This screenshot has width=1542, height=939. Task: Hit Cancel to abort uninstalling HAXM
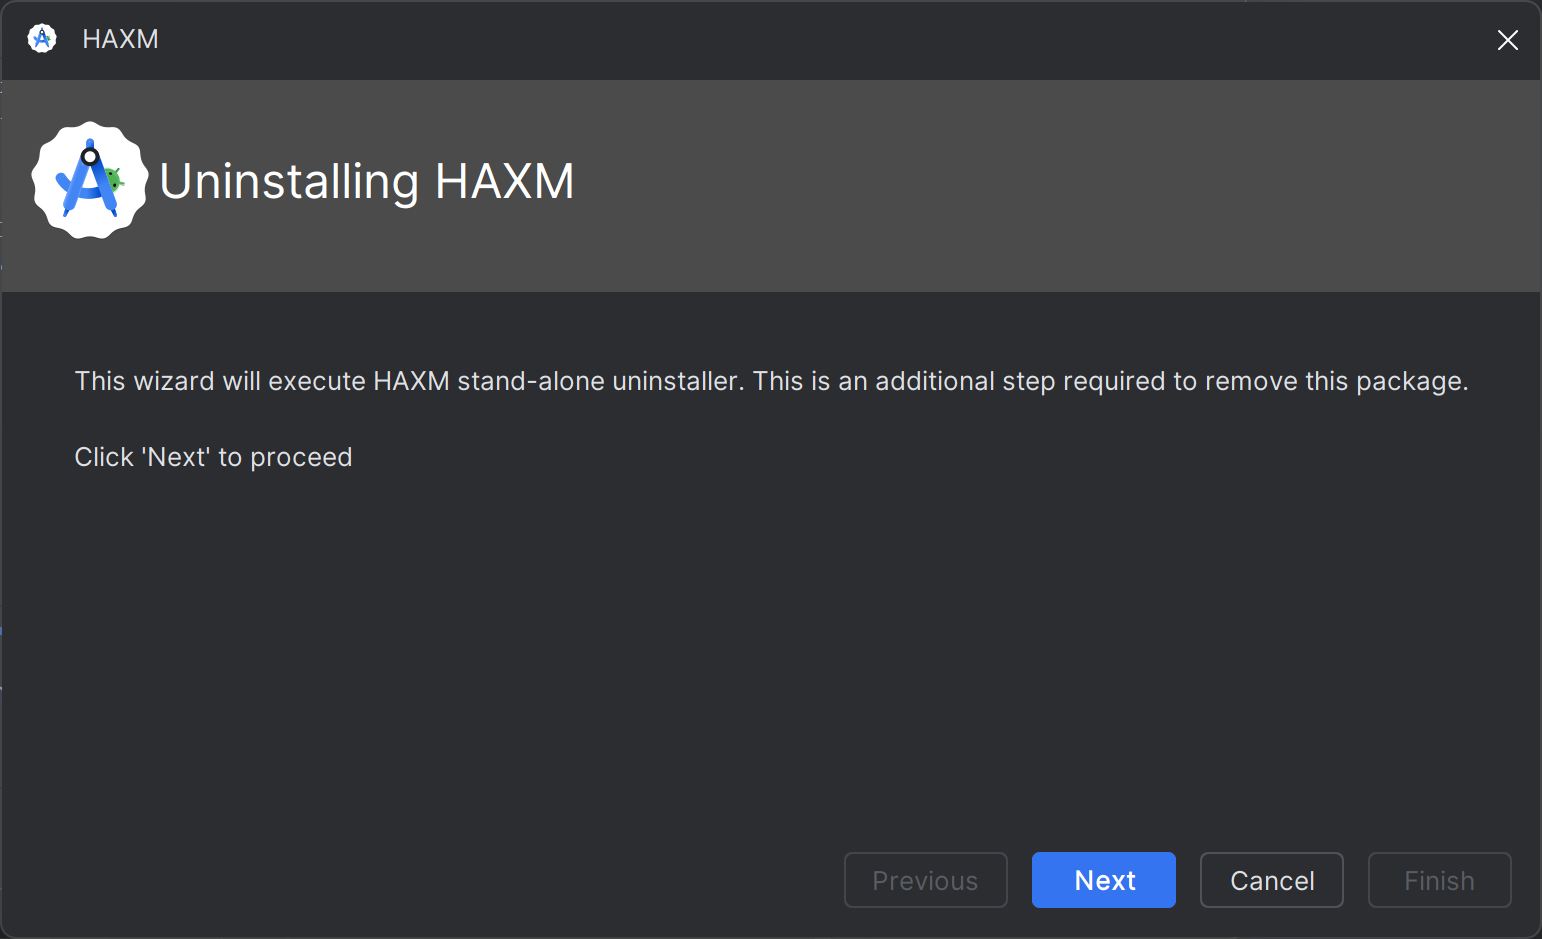pos(1271,880)
